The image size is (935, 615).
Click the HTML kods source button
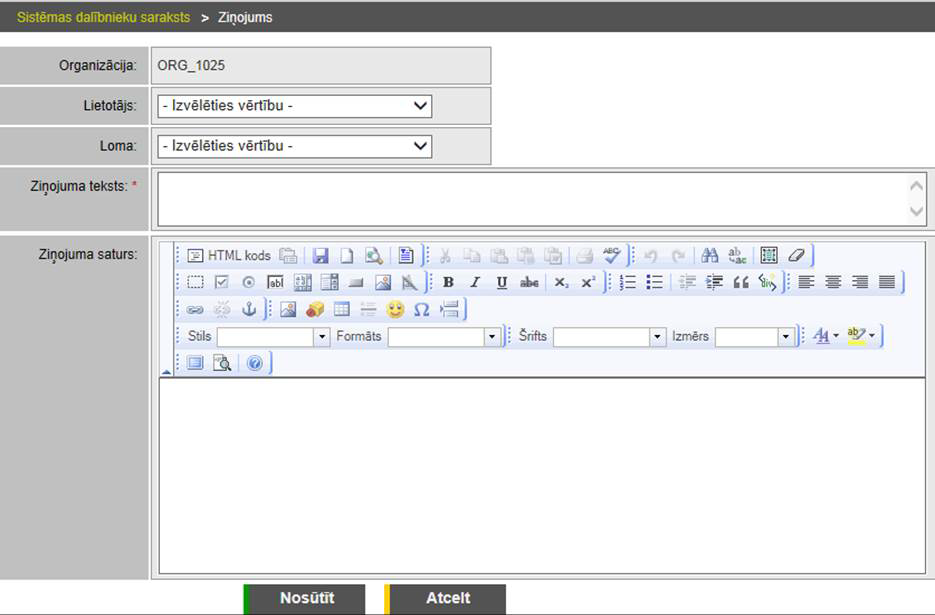click(x=229, y=255)
